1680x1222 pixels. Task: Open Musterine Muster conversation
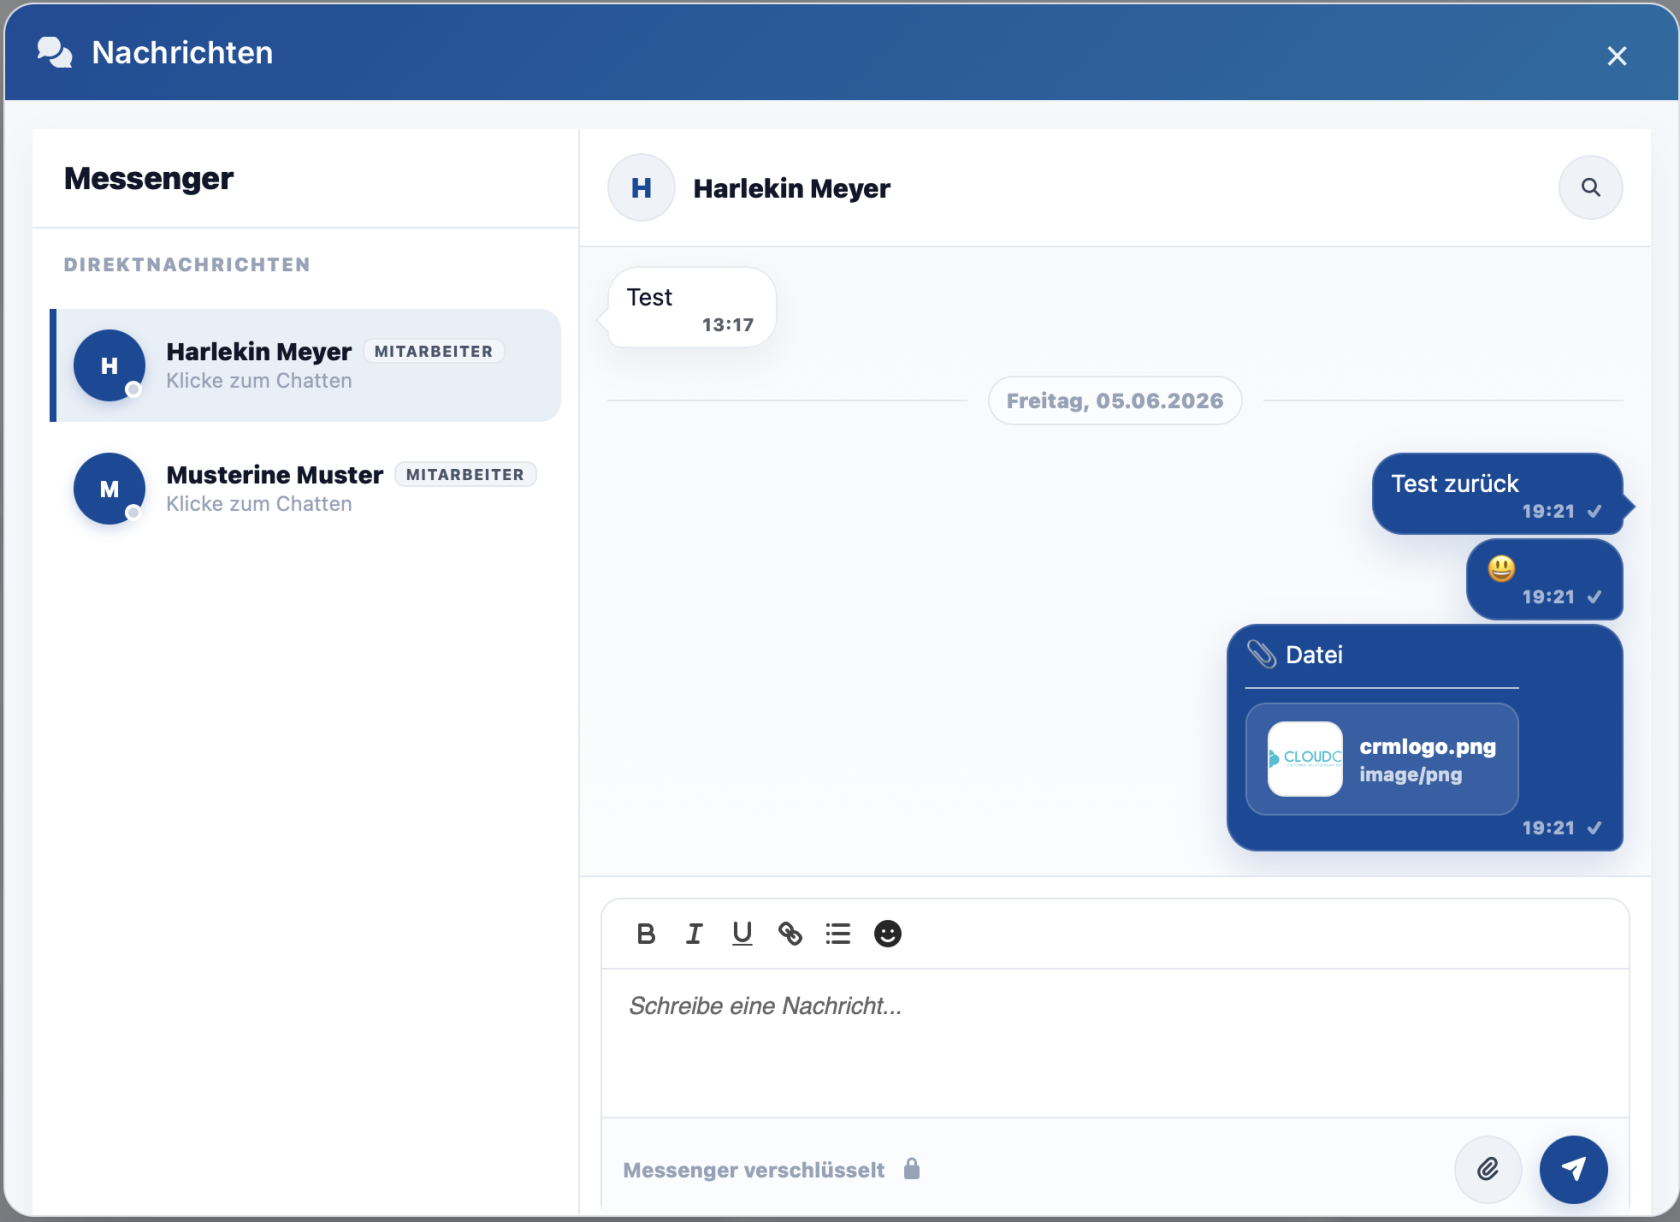coord(306,488)
